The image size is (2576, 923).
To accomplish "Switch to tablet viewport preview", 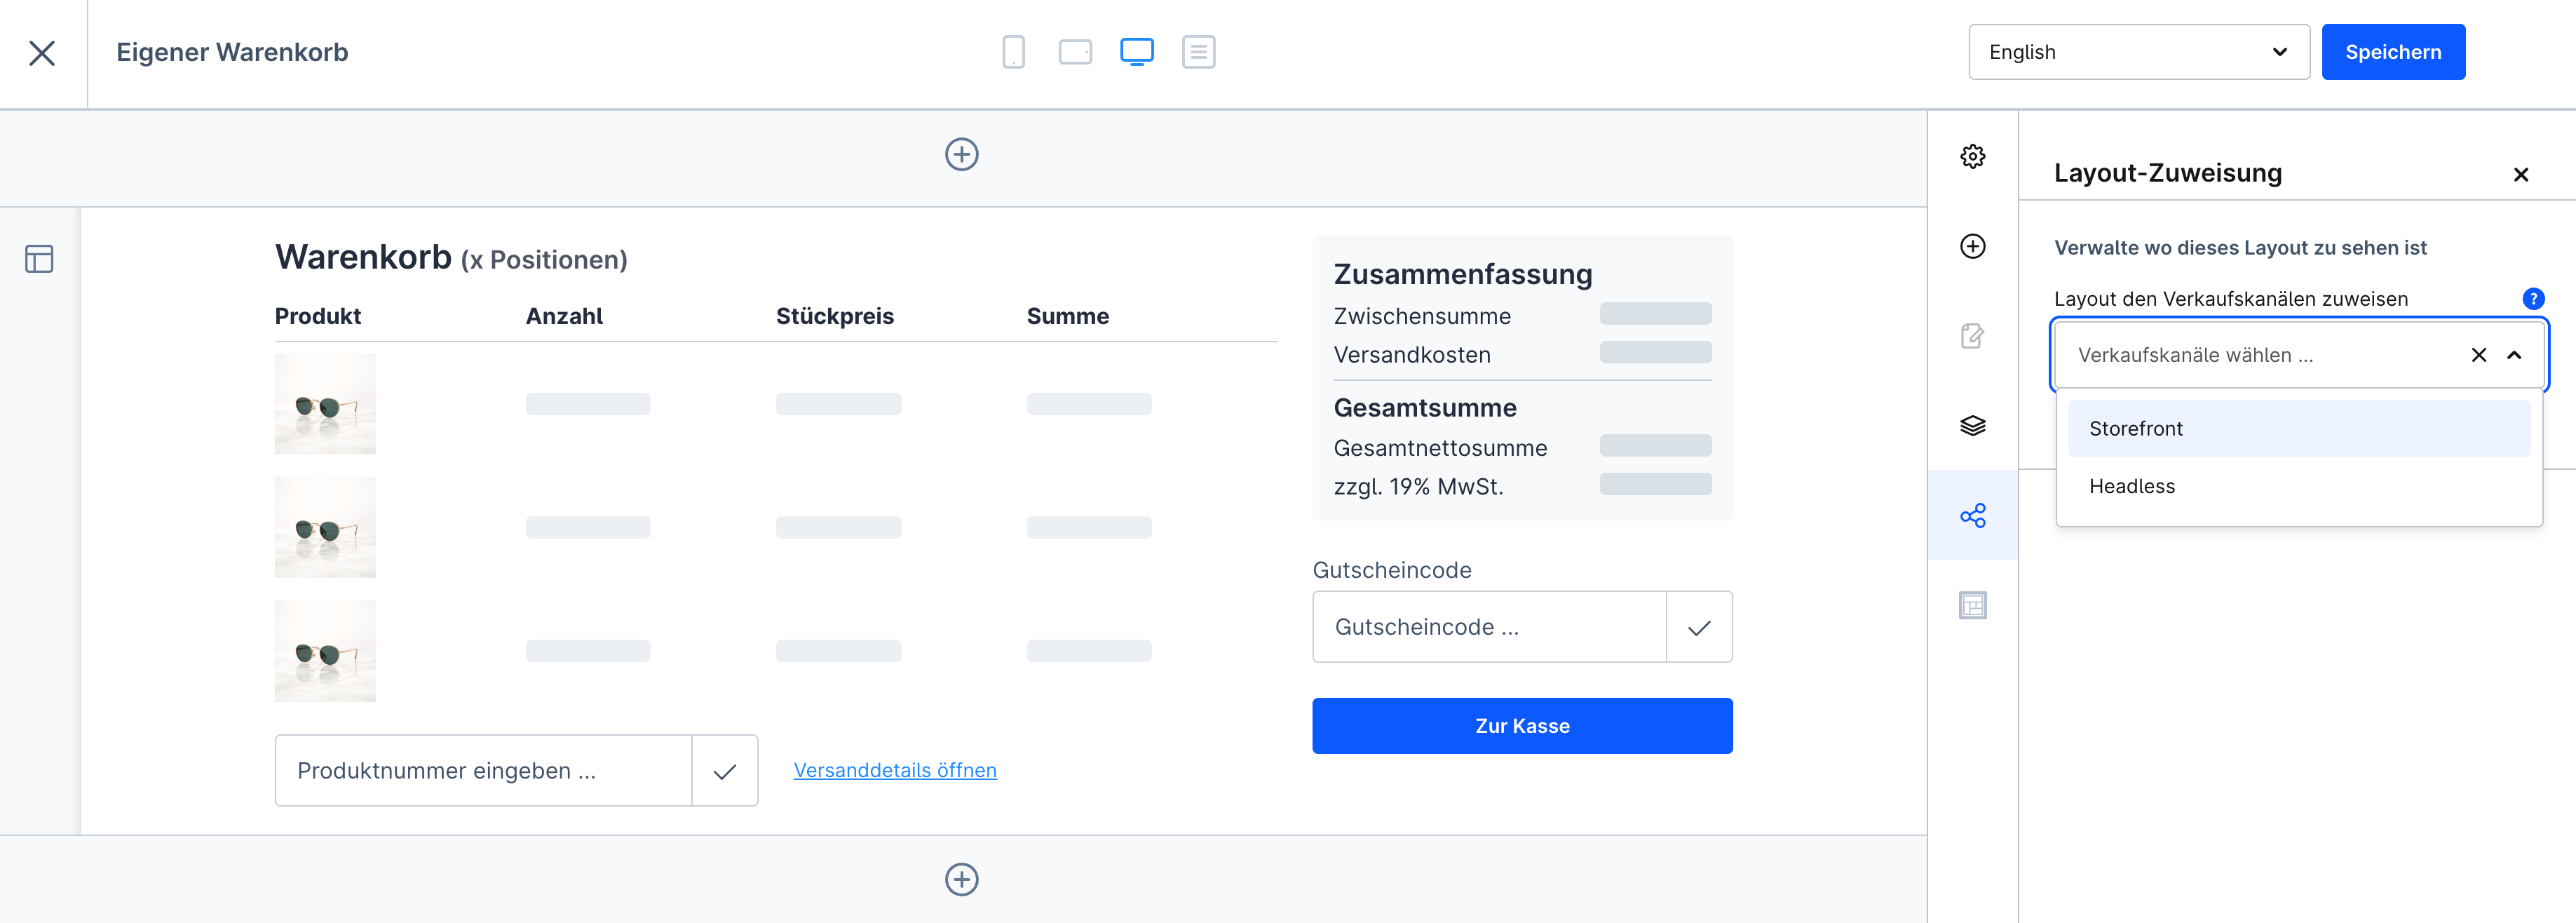I will point(1075,52).
